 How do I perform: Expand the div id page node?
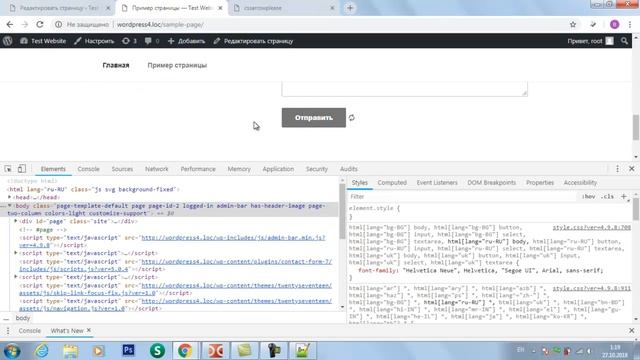click(x=16, y=221)
